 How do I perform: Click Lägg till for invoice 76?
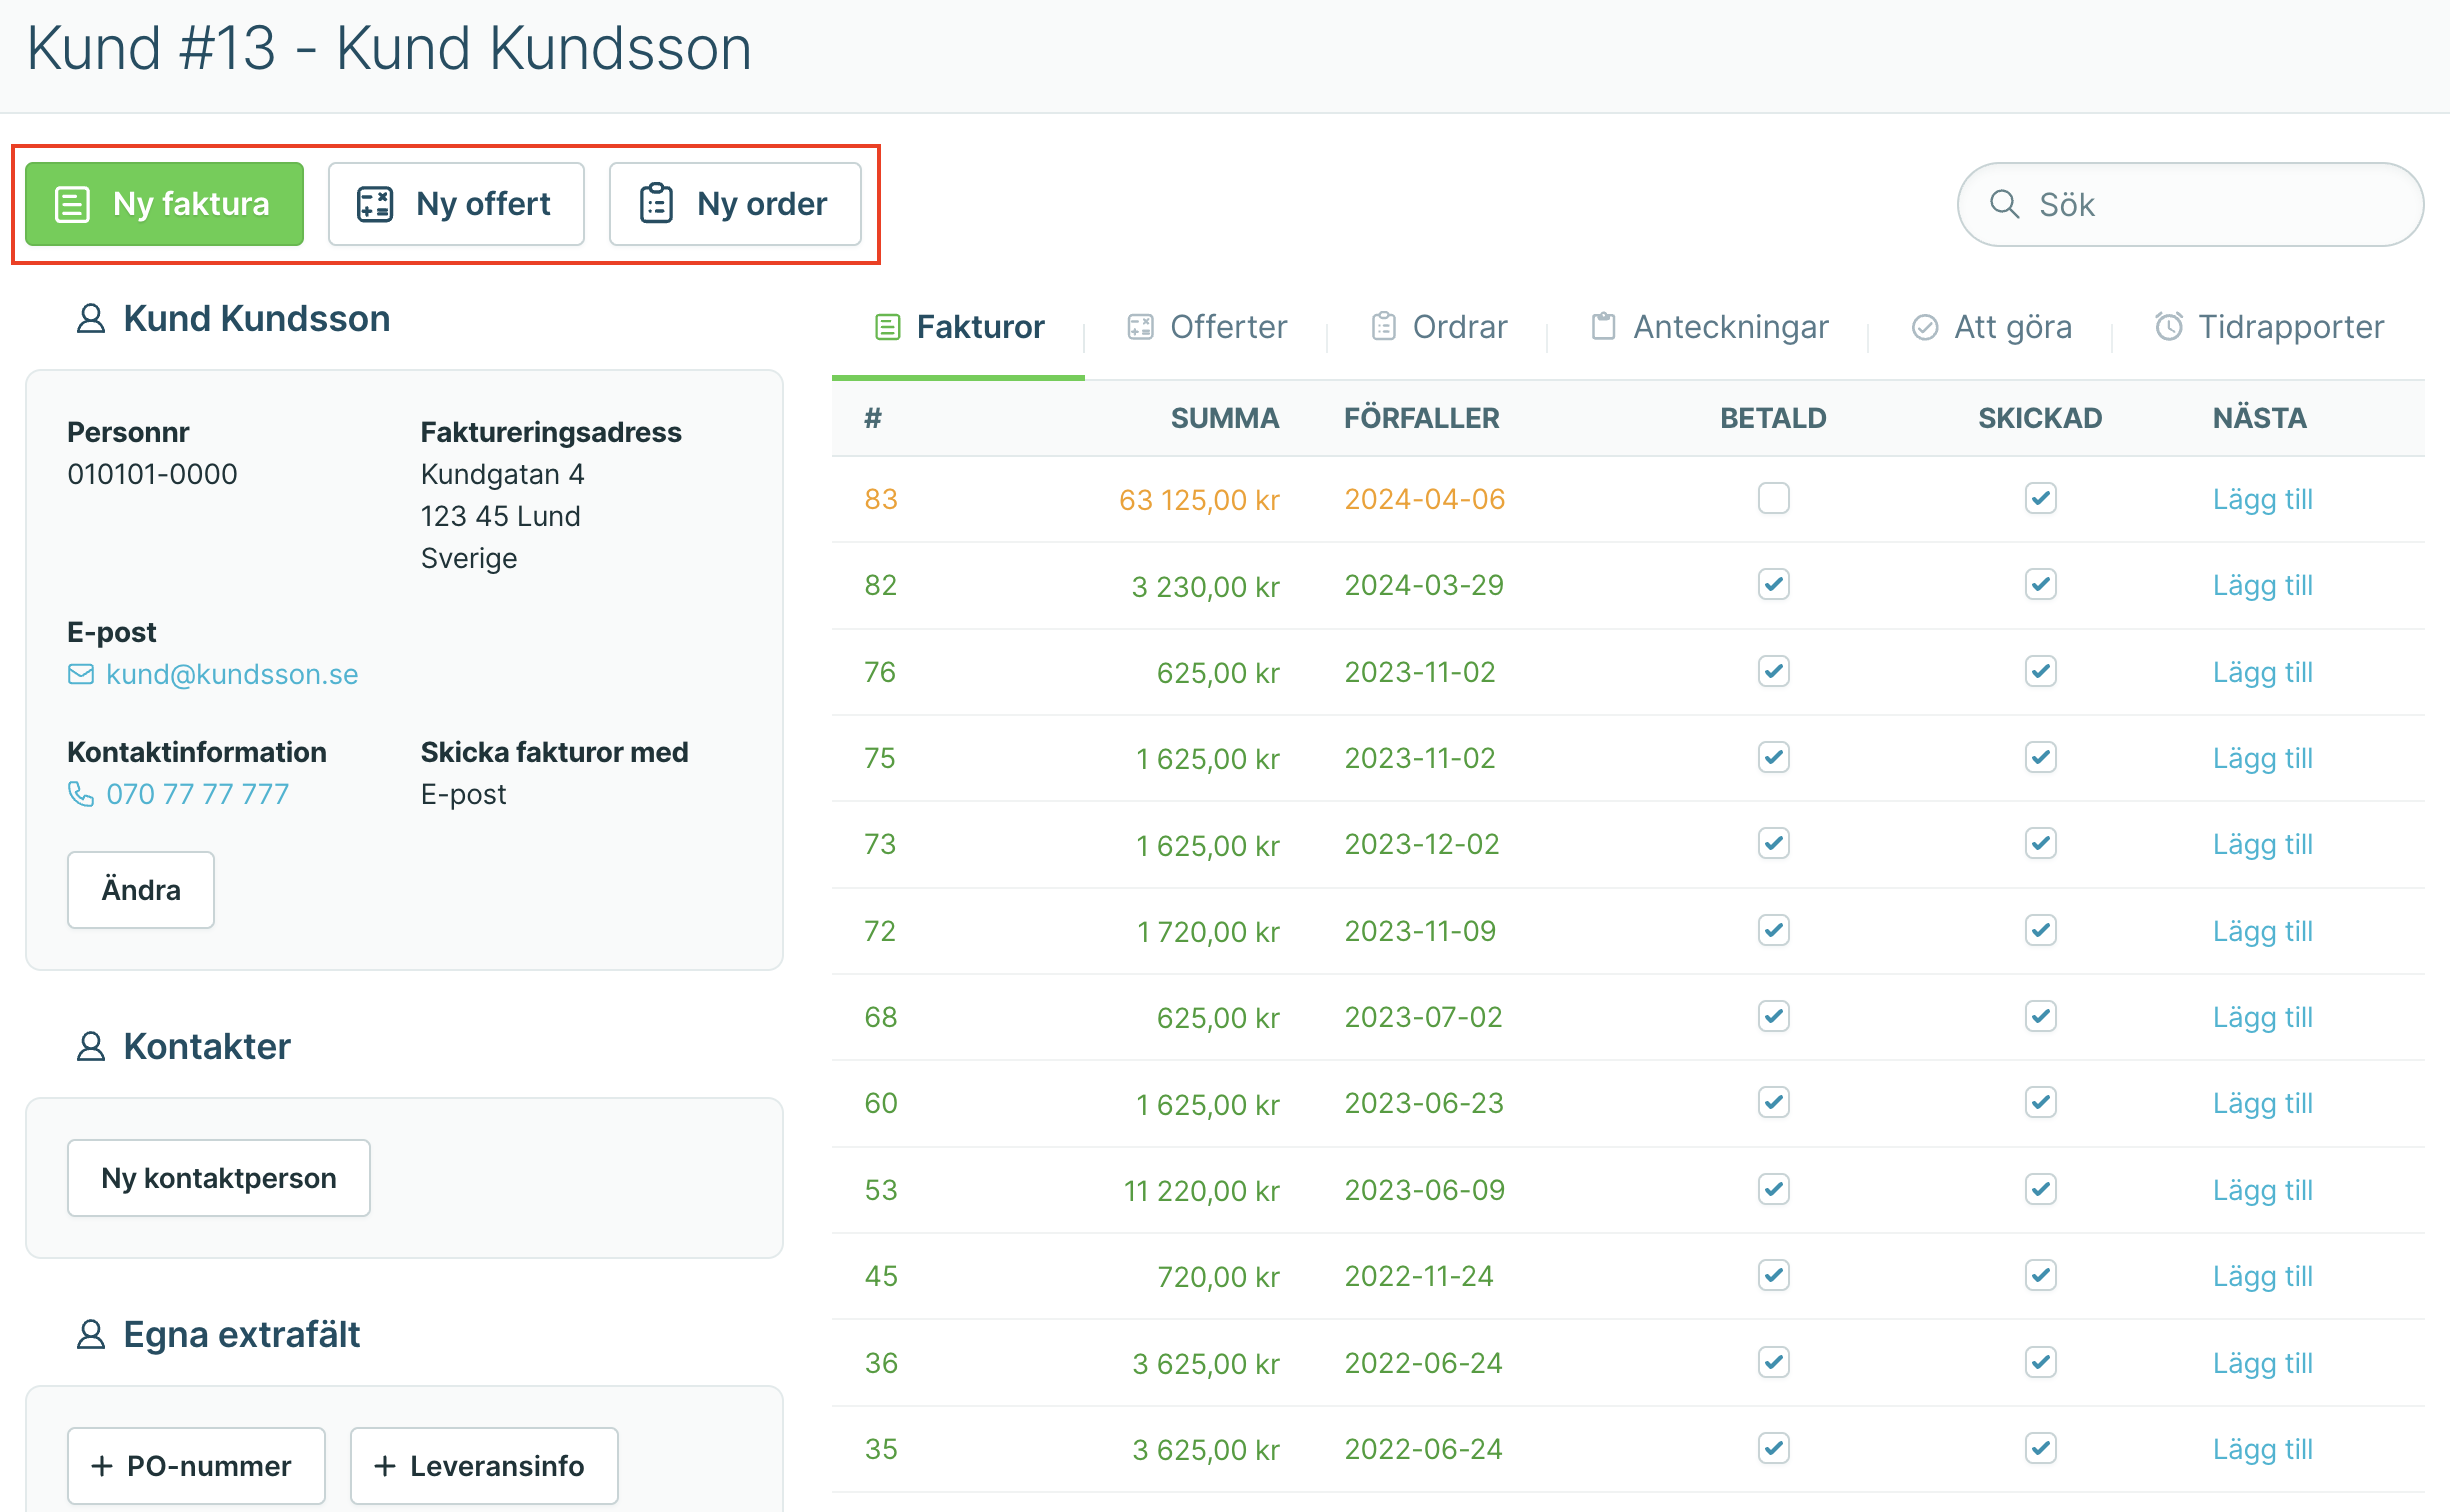point(2262,672)
